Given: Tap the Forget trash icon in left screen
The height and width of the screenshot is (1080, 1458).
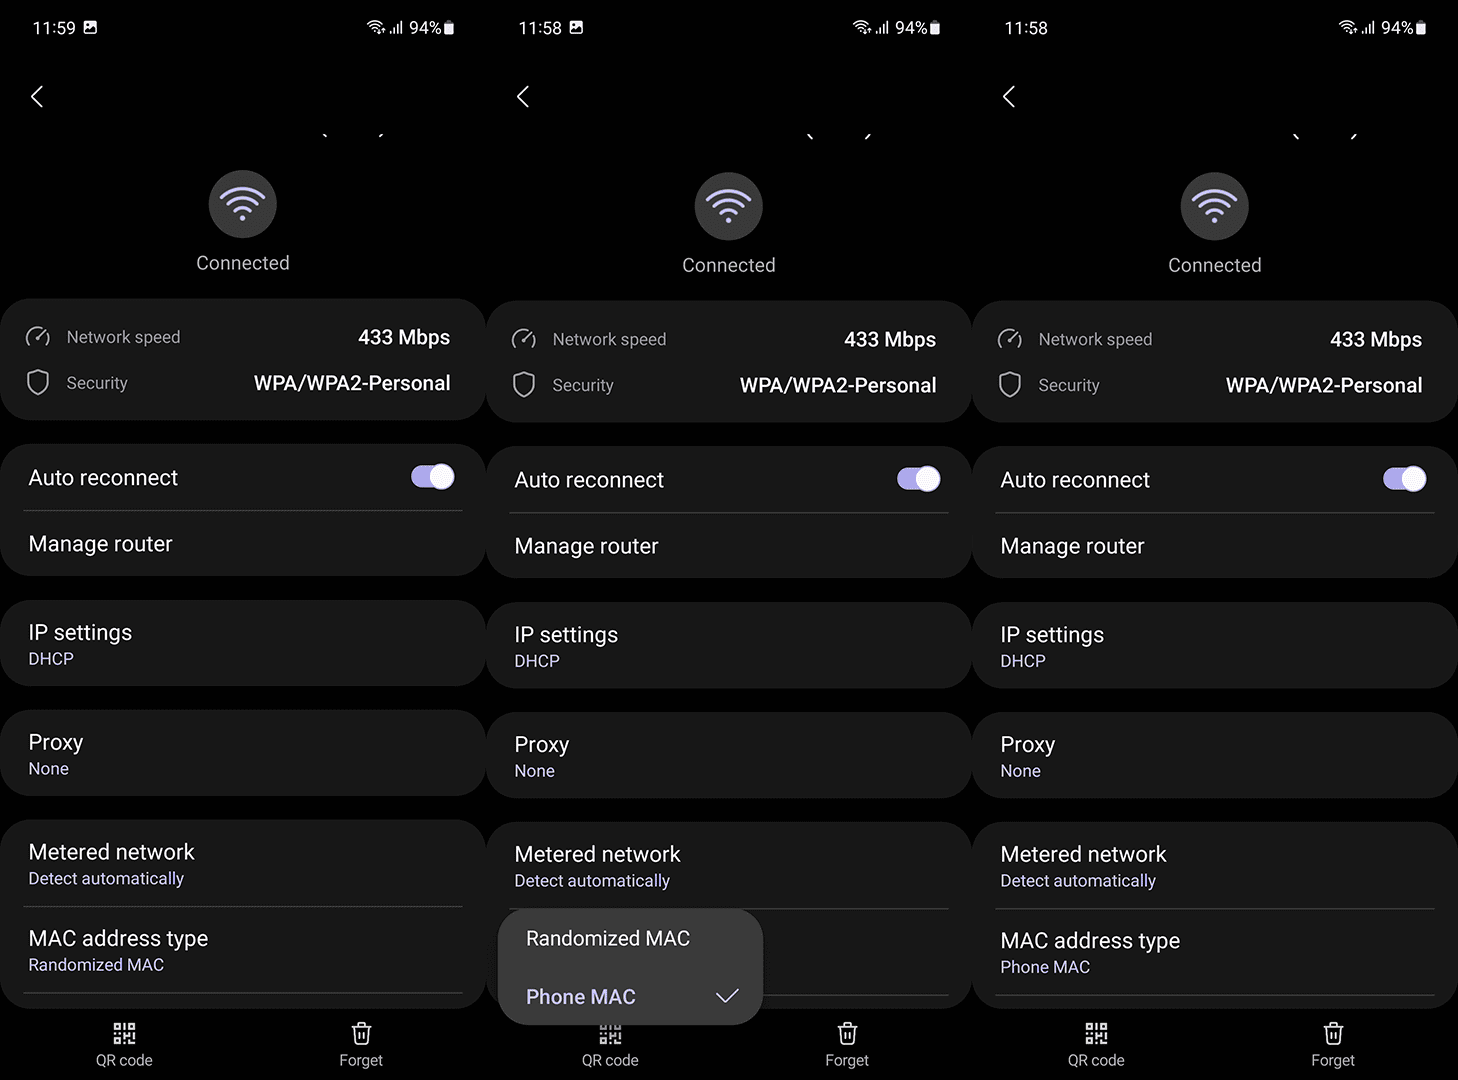Looking at the screenshot, I should coord(361,1033).
